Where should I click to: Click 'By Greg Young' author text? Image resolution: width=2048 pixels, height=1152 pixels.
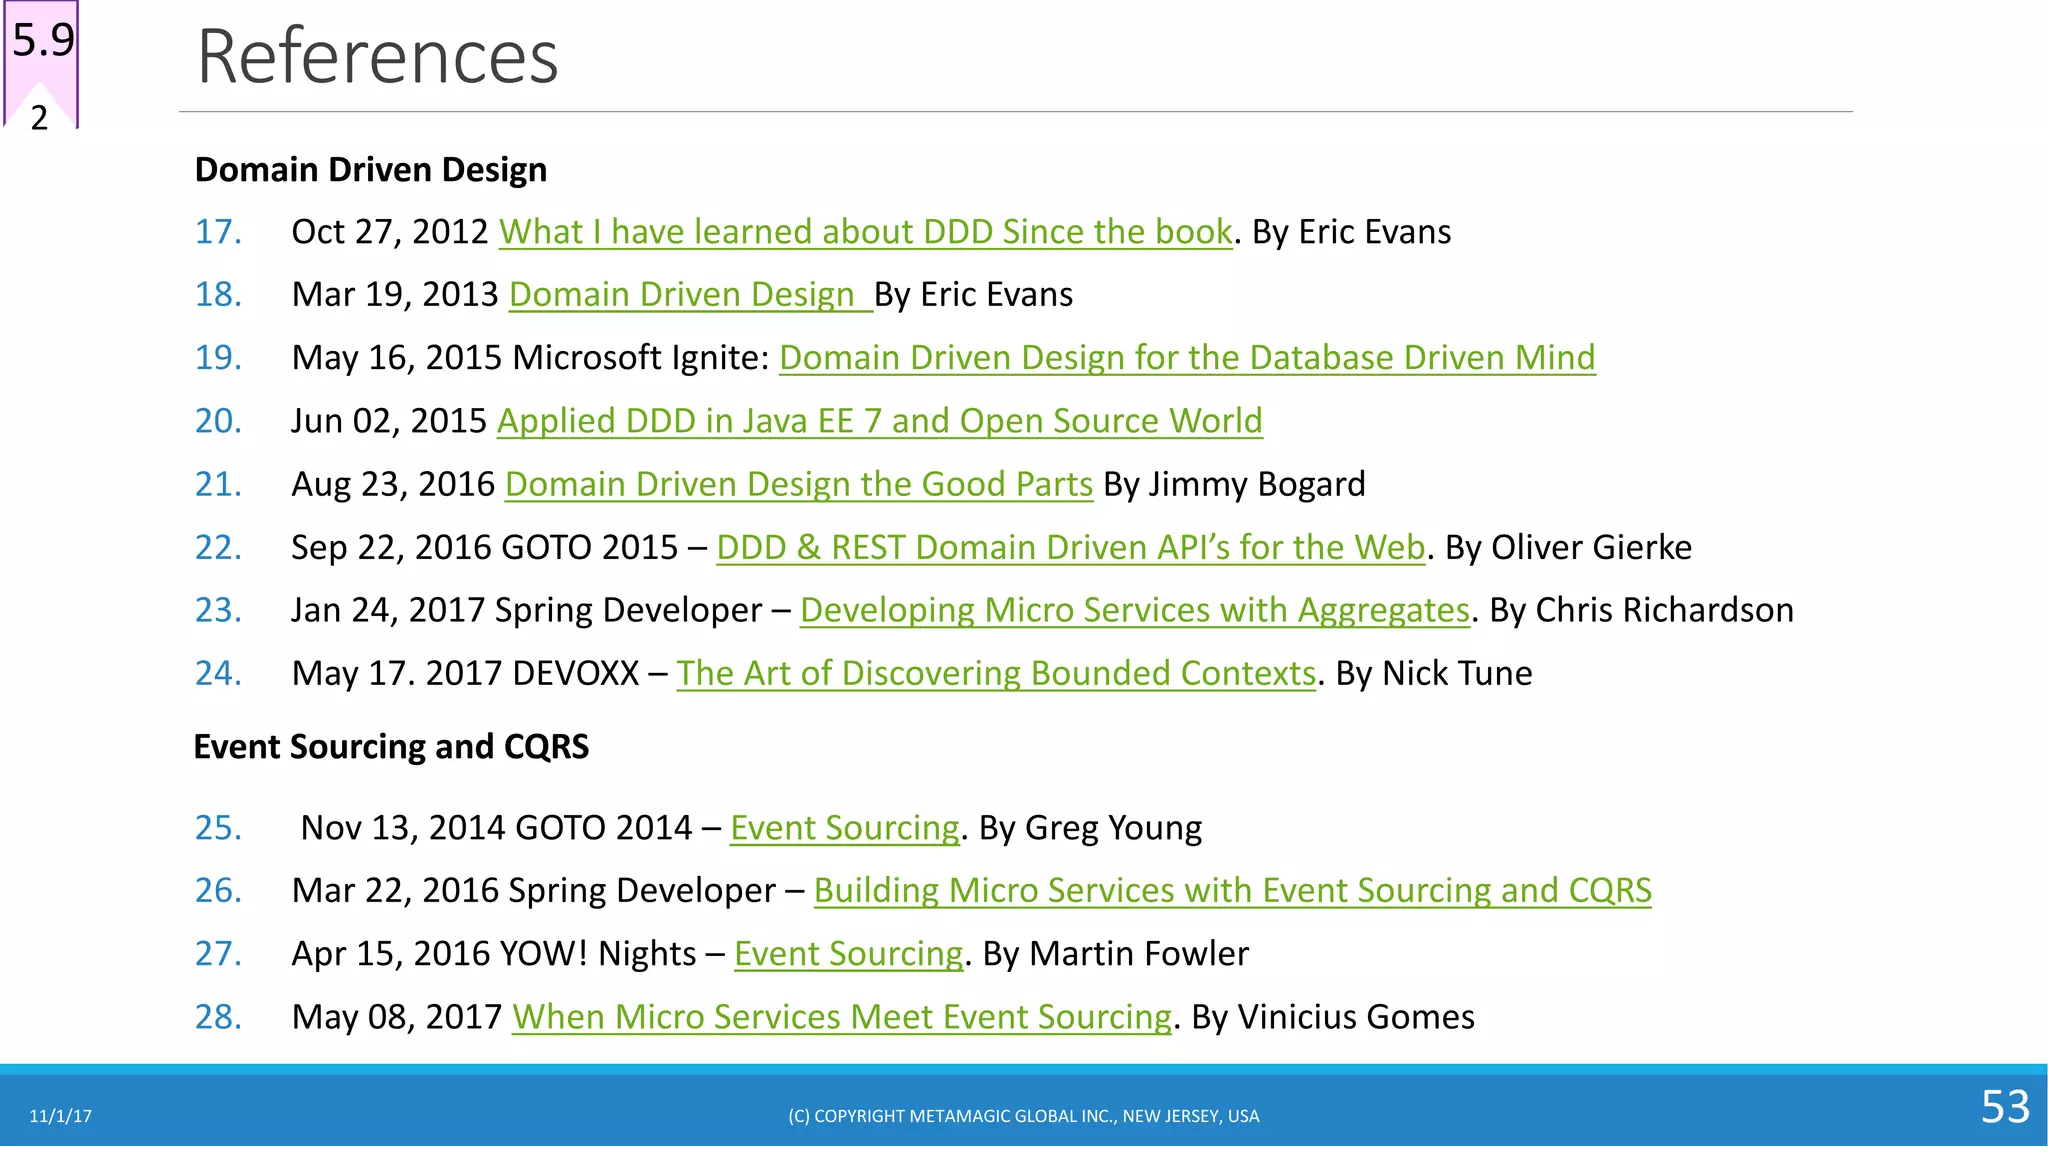coord(1090,828)
